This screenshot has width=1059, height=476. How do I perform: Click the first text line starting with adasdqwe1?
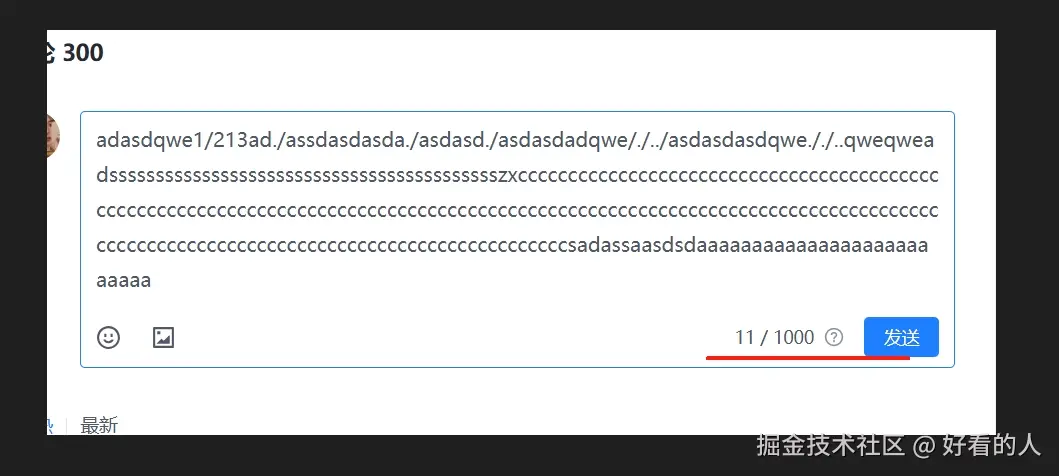(x=515, y=141)
